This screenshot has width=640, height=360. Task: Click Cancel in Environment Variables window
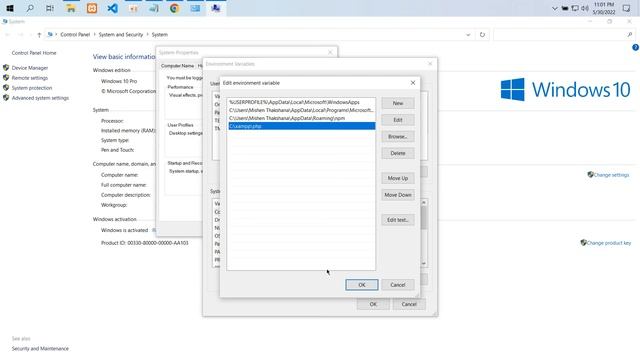409,304
